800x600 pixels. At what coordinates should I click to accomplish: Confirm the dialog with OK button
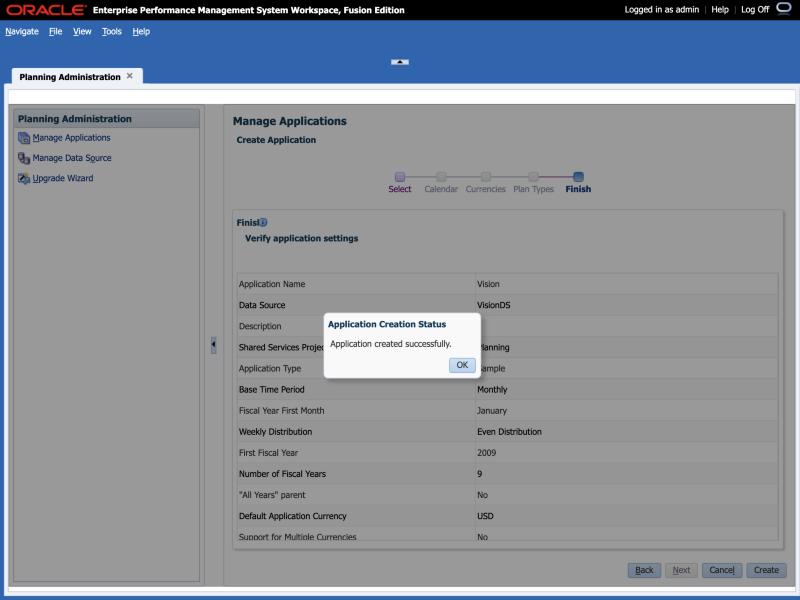tap(462, 365)
